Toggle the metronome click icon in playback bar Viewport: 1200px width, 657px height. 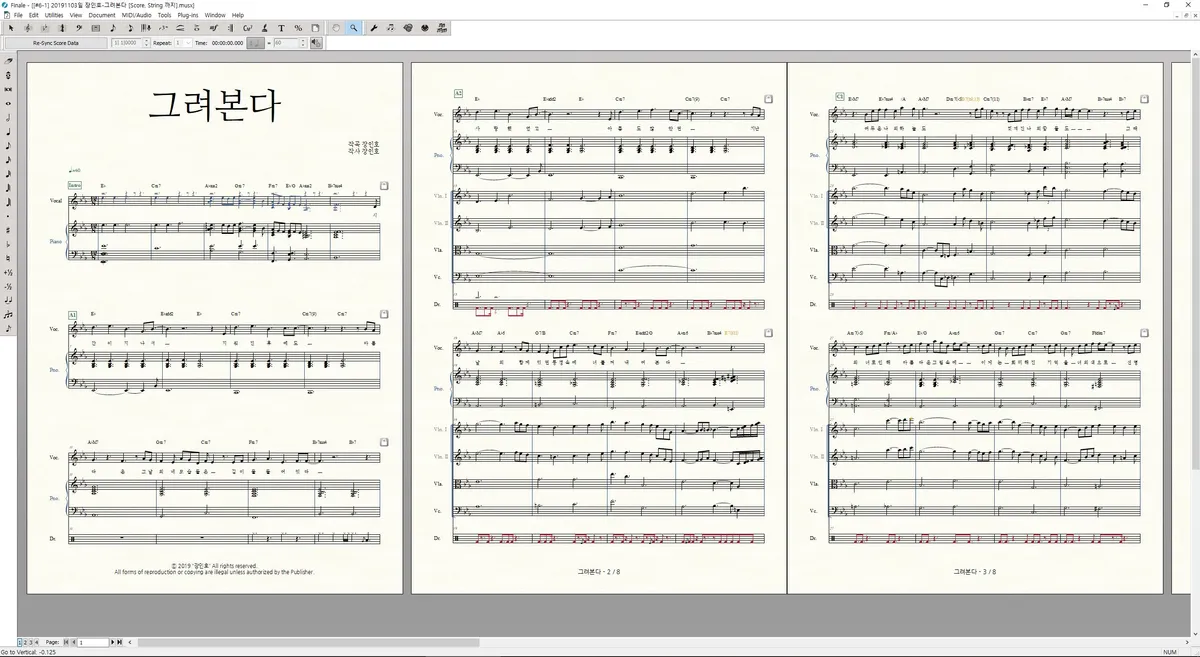(316, 43)
